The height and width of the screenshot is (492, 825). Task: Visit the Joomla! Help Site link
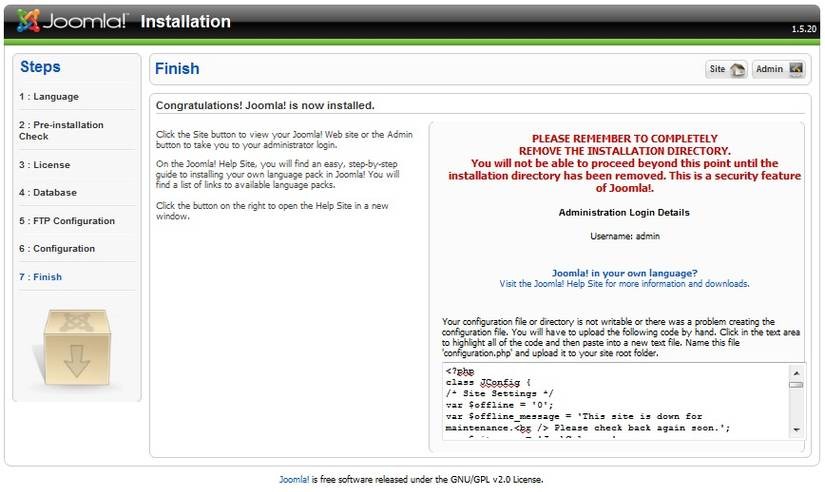[x=625, y=284]
